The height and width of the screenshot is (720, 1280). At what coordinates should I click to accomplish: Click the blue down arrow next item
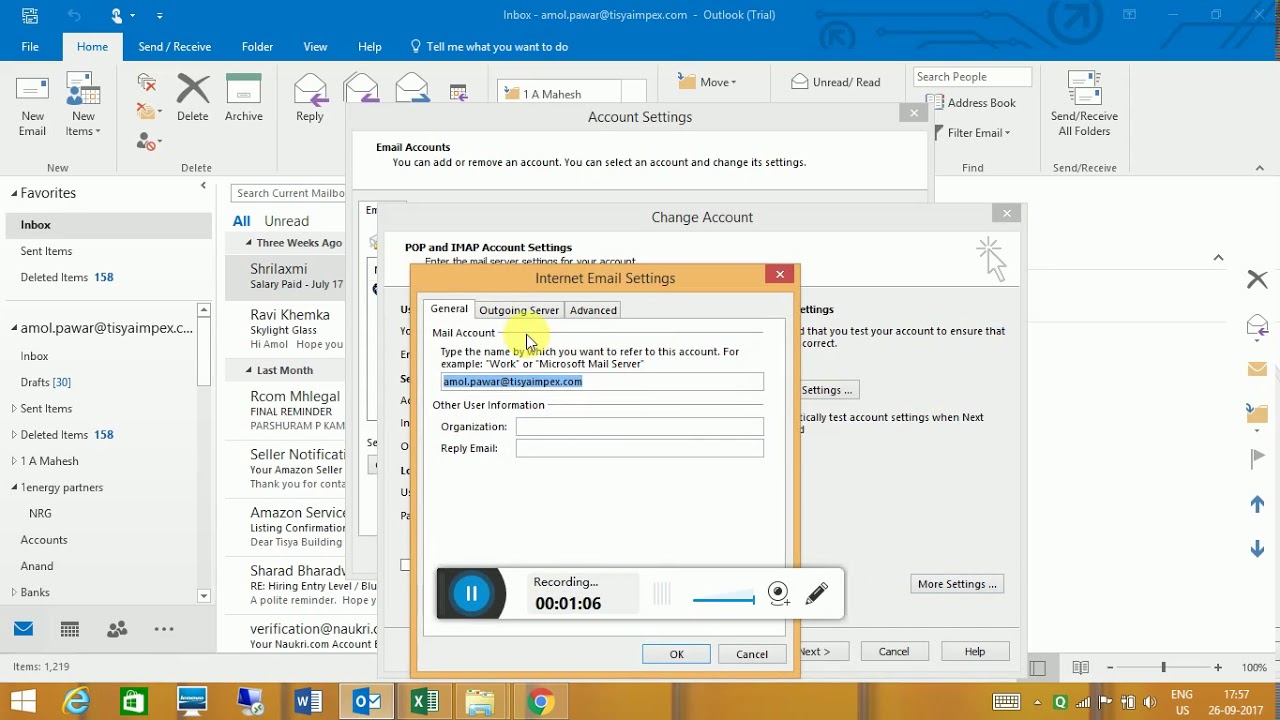(x=1257, y=549)
